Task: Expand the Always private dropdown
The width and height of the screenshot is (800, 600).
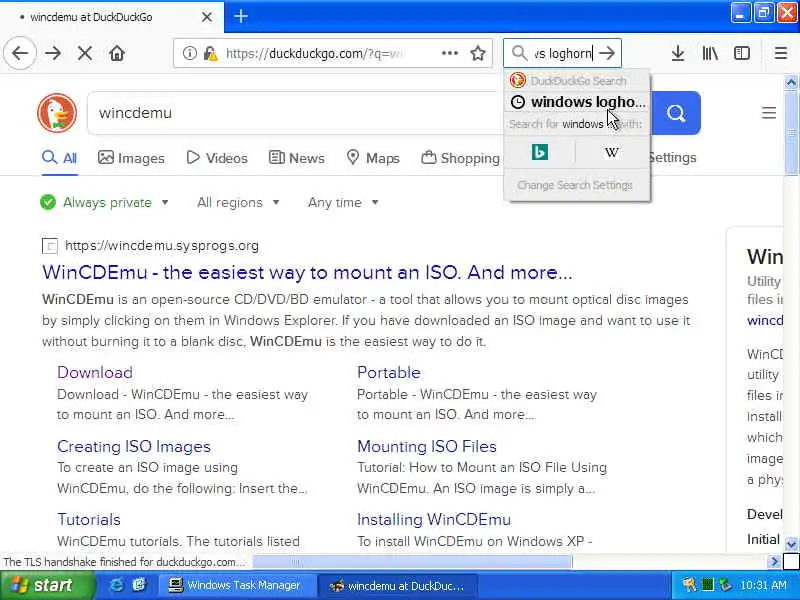Action: click(105, 203)
